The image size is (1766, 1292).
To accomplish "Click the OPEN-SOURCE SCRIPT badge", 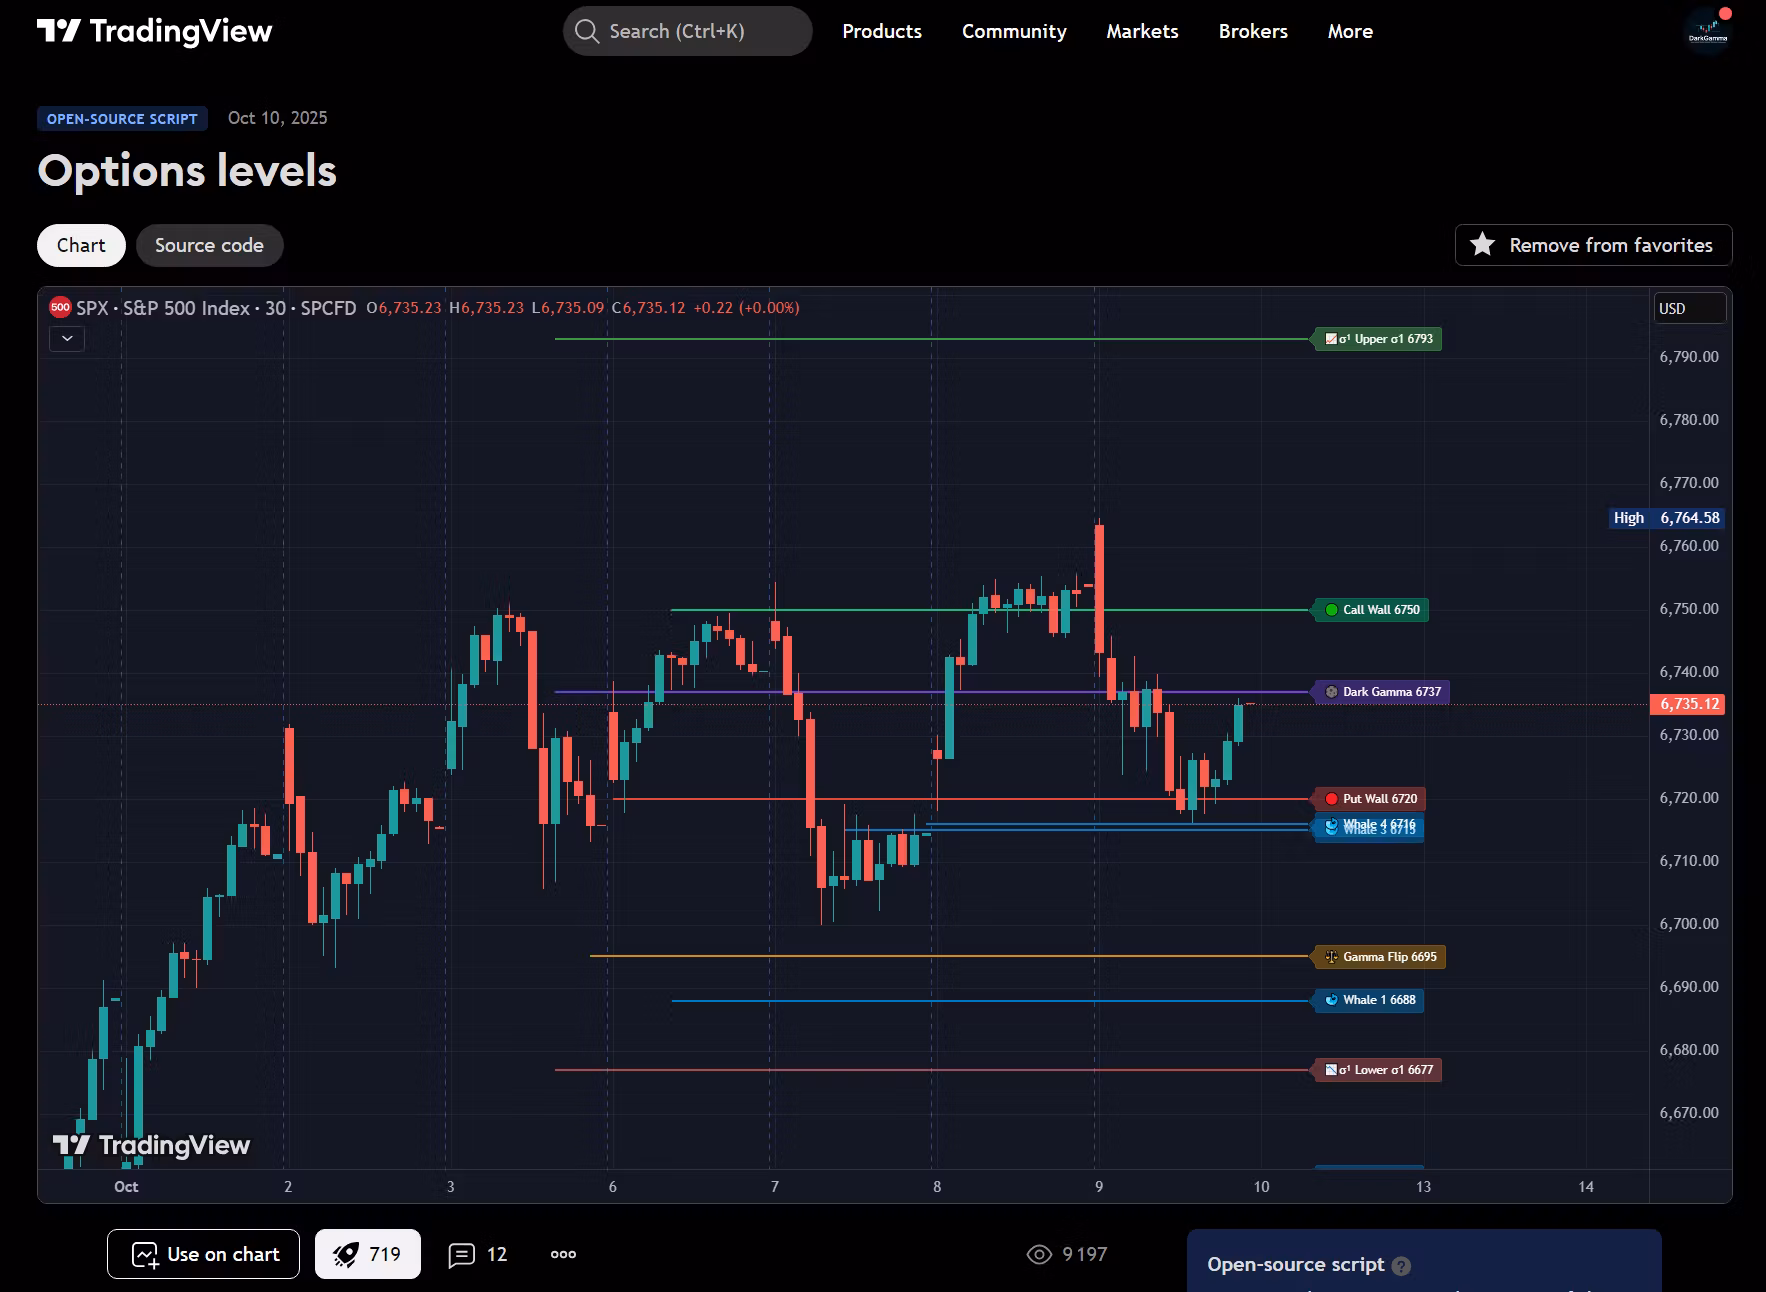I will pyautogui.click(x=122, y=119).
